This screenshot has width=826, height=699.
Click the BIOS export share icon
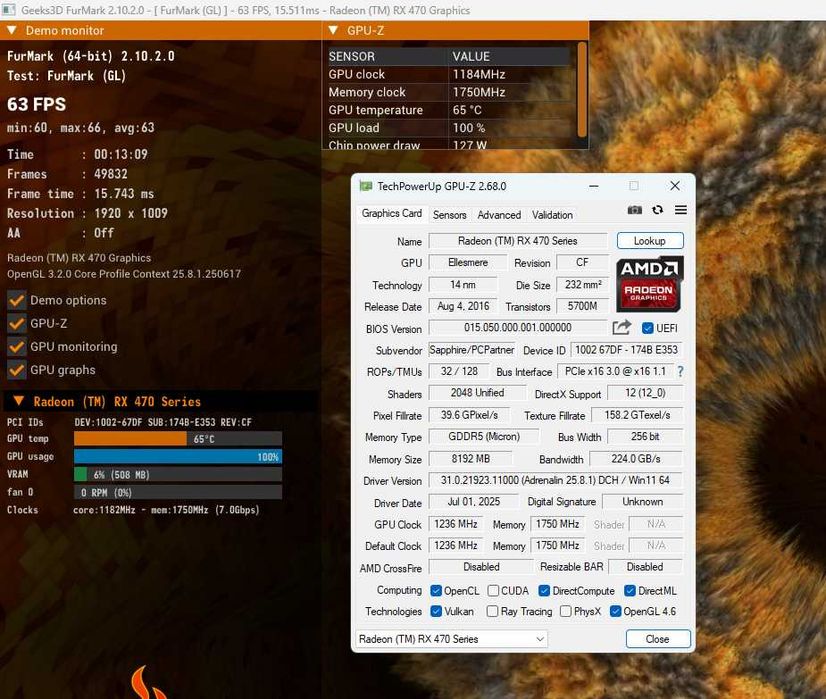click(x=622, y=328)
